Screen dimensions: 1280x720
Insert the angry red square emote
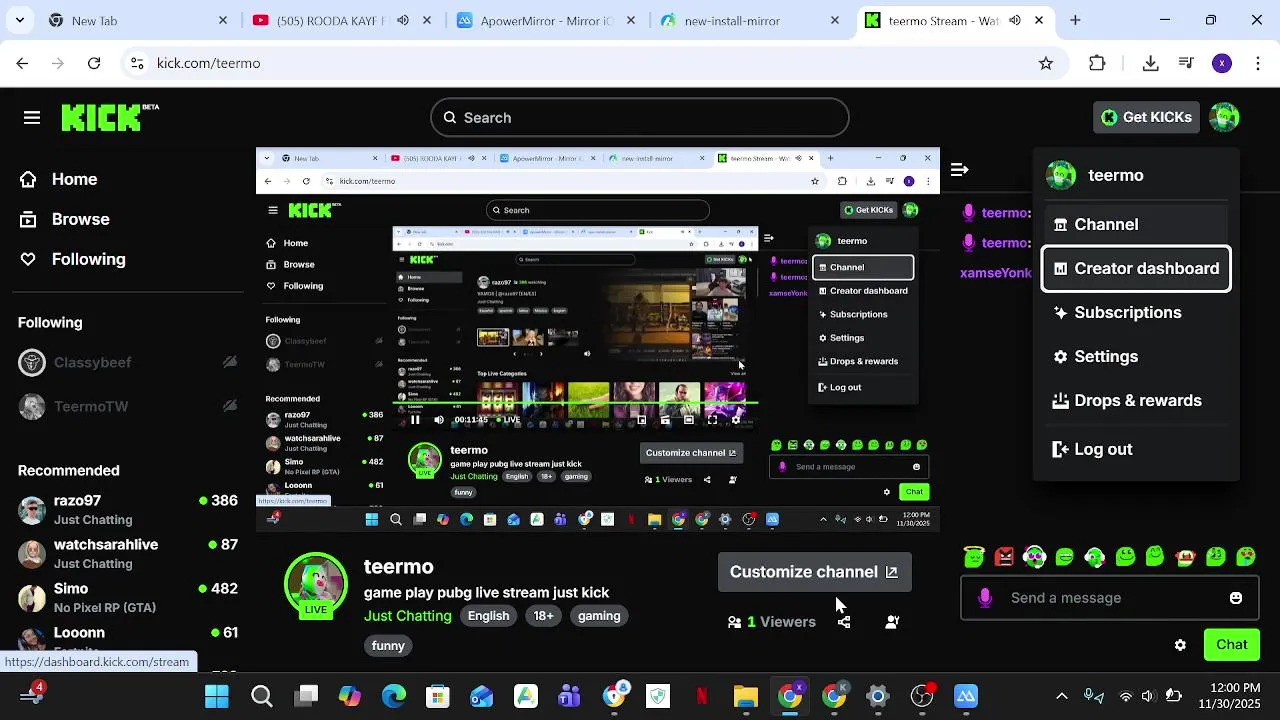click(1004, 557)
